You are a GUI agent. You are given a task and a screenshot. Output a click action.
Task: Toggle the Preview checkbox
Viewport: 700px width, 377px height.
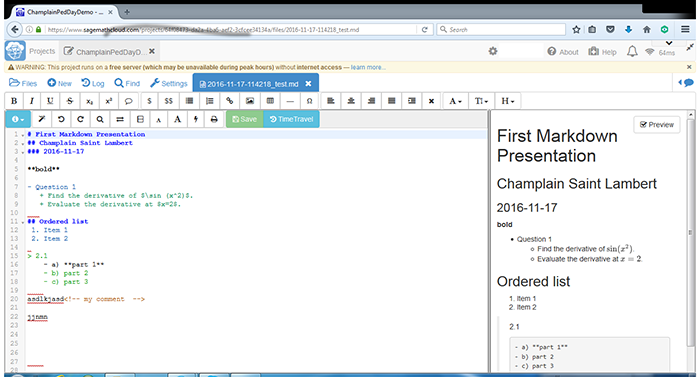pyautogui.click(x=657, y=125)
